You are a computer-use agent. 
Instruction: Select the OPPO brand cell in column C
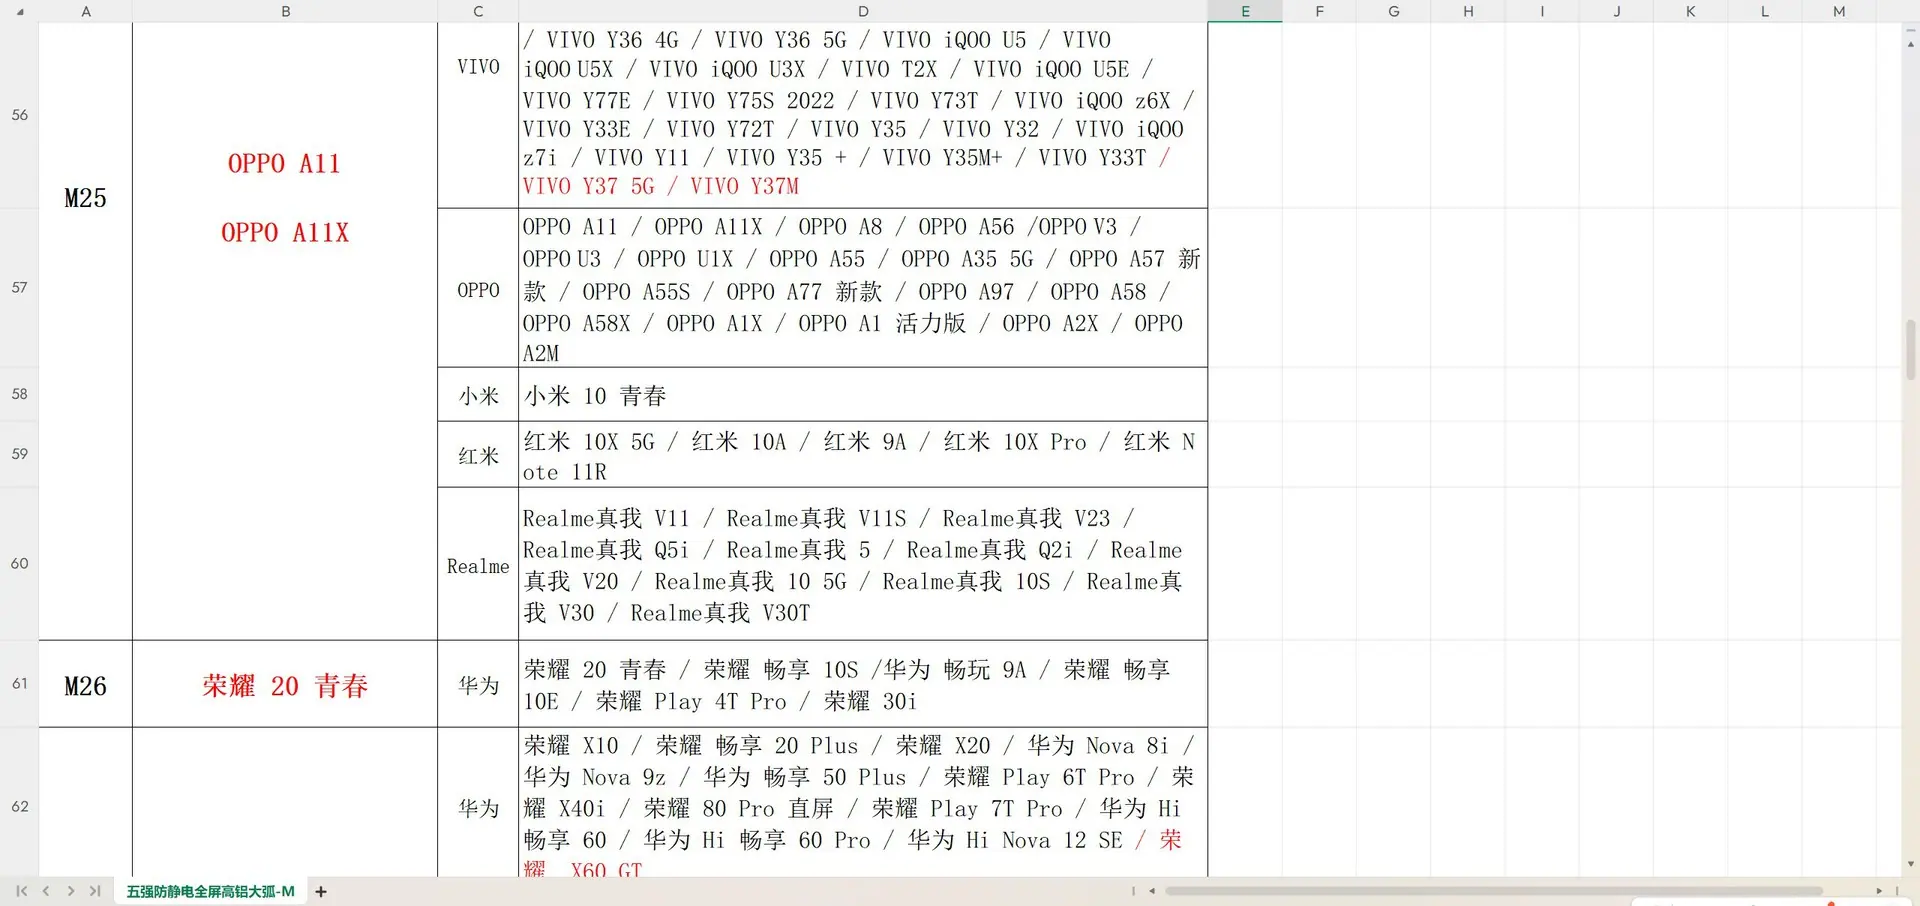pyautogui.click(x=478, y=288)
